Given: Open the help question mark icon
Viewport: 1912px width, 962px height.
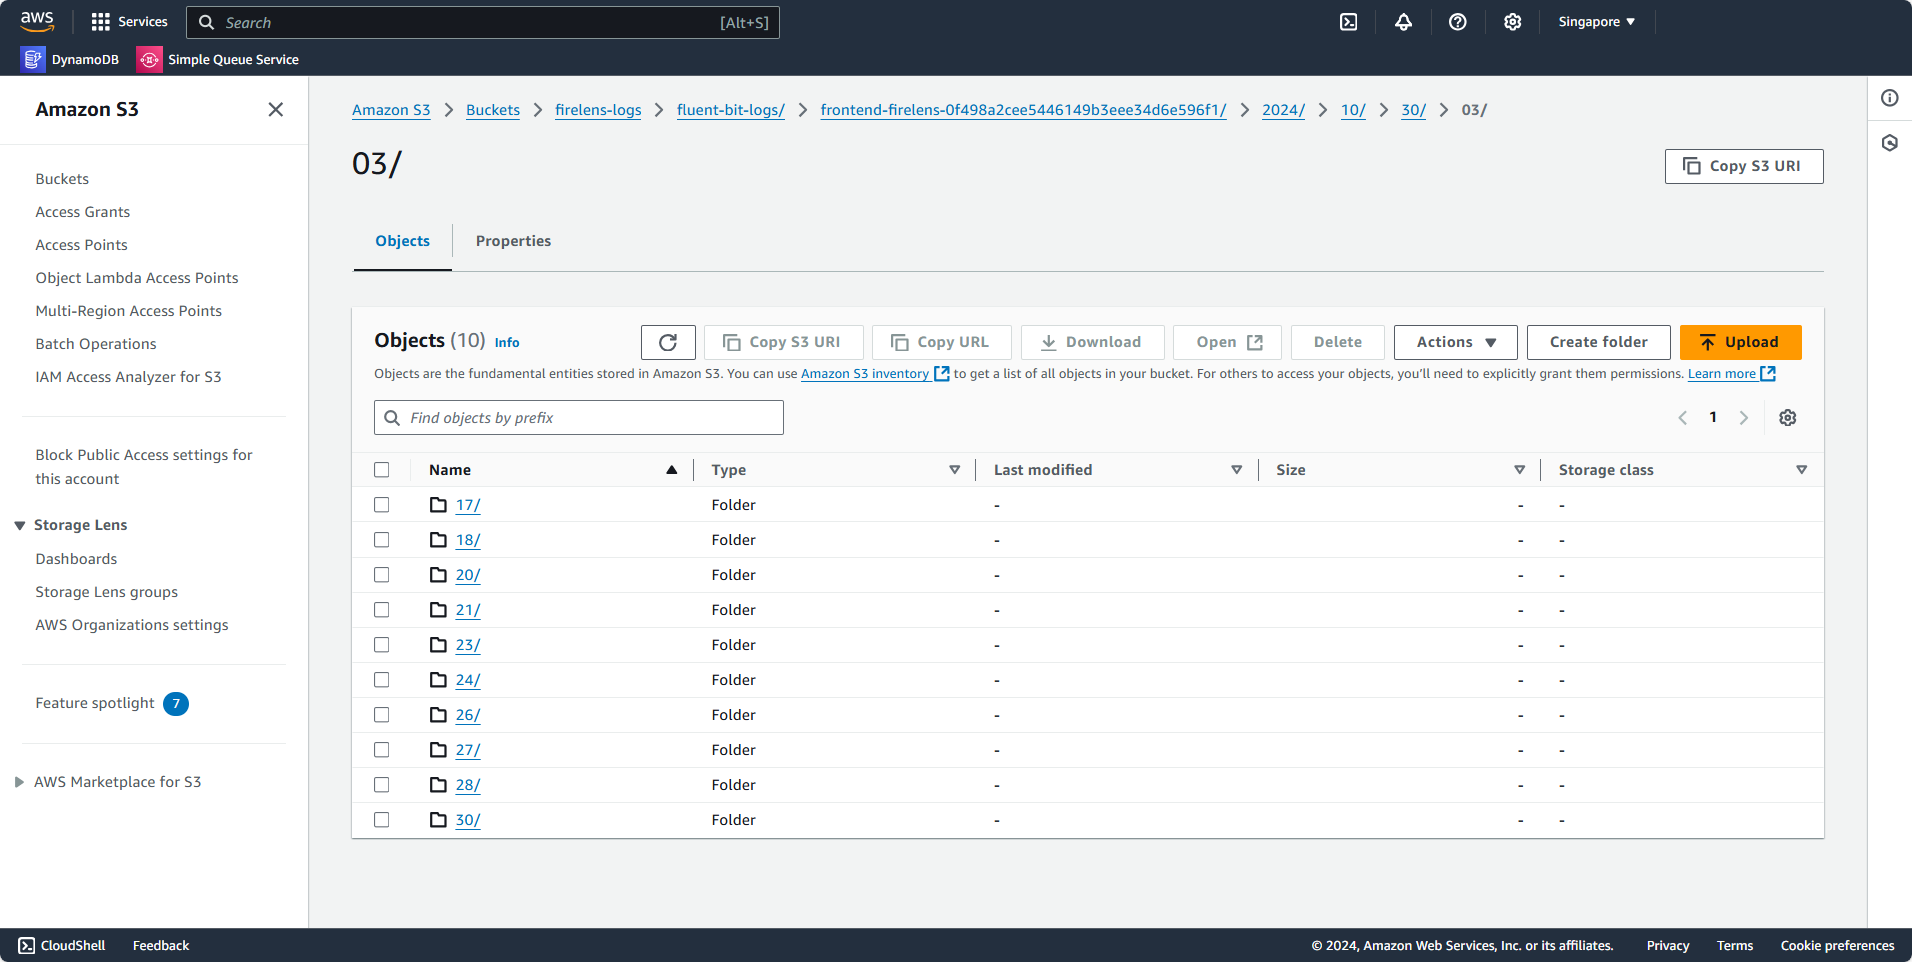Looking at the screenshot, I should (1458, 22).
